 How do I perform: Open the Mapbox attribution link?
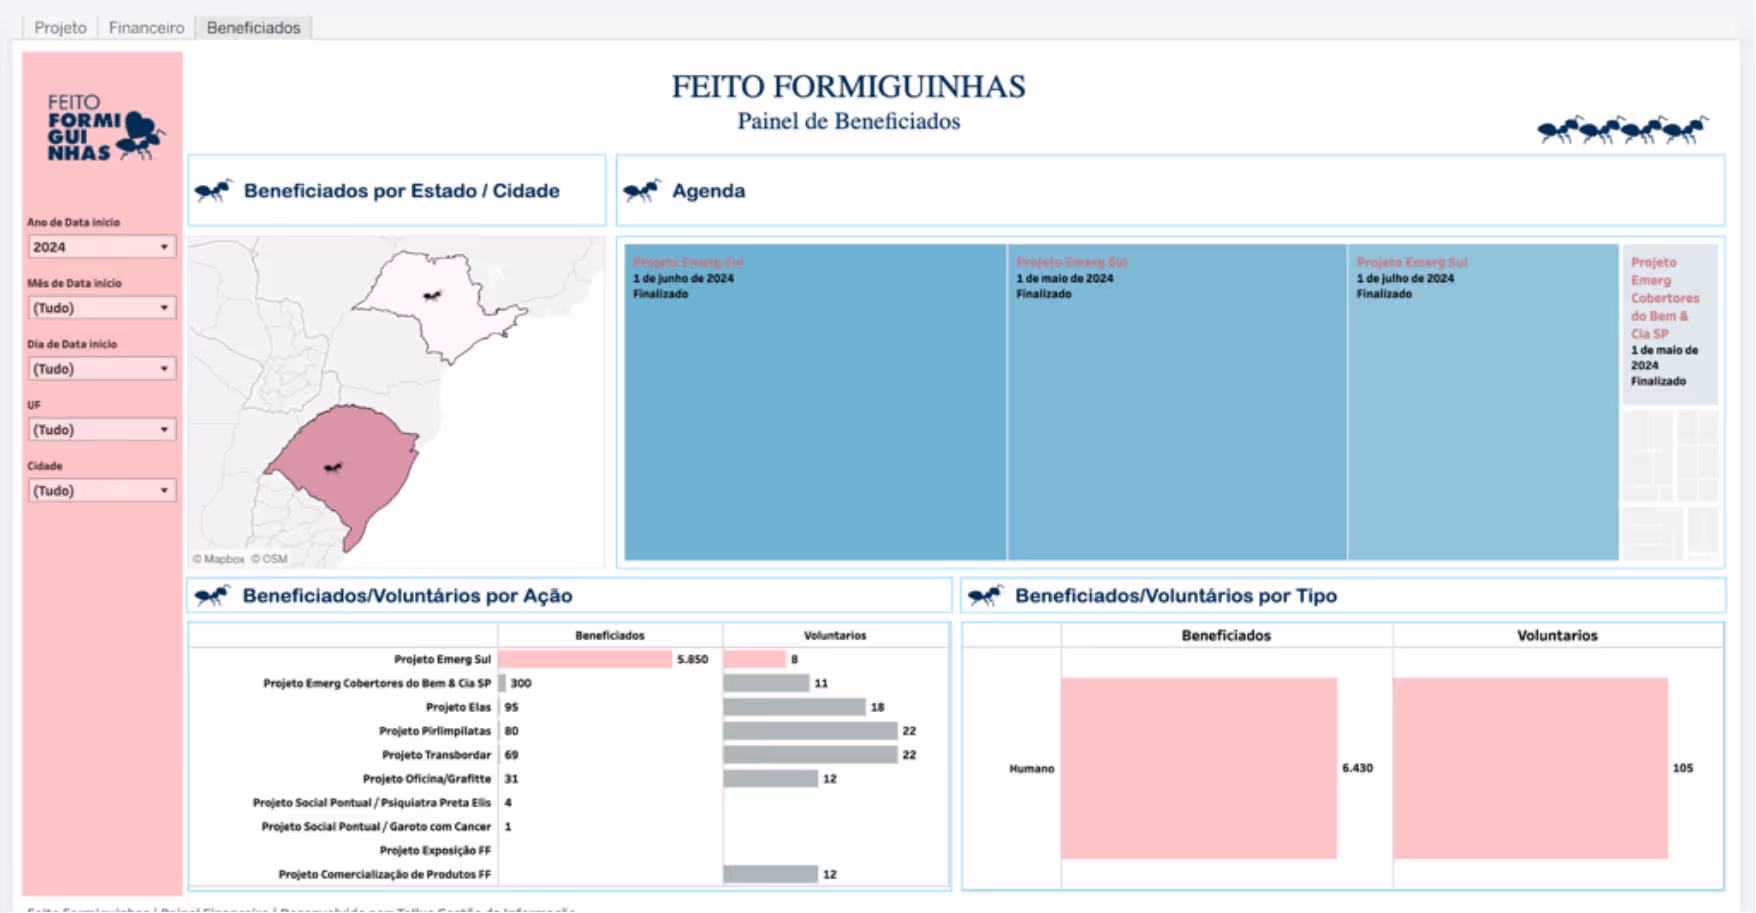pos(218,559)
